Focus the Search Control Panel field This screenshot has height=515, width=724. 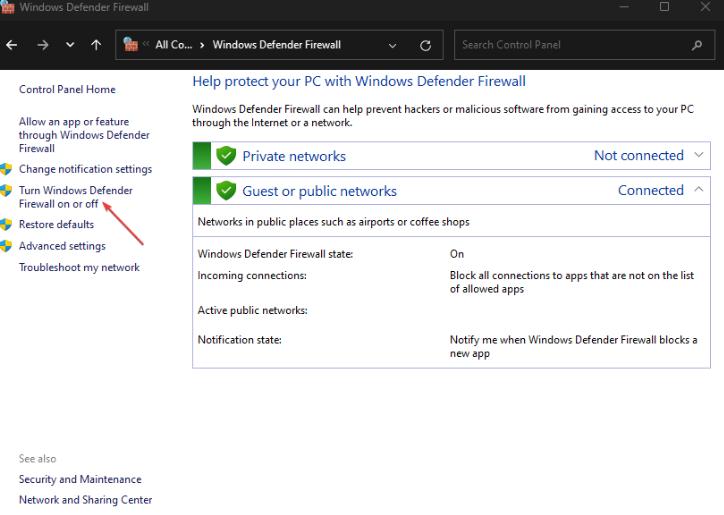tap(584, 45)
